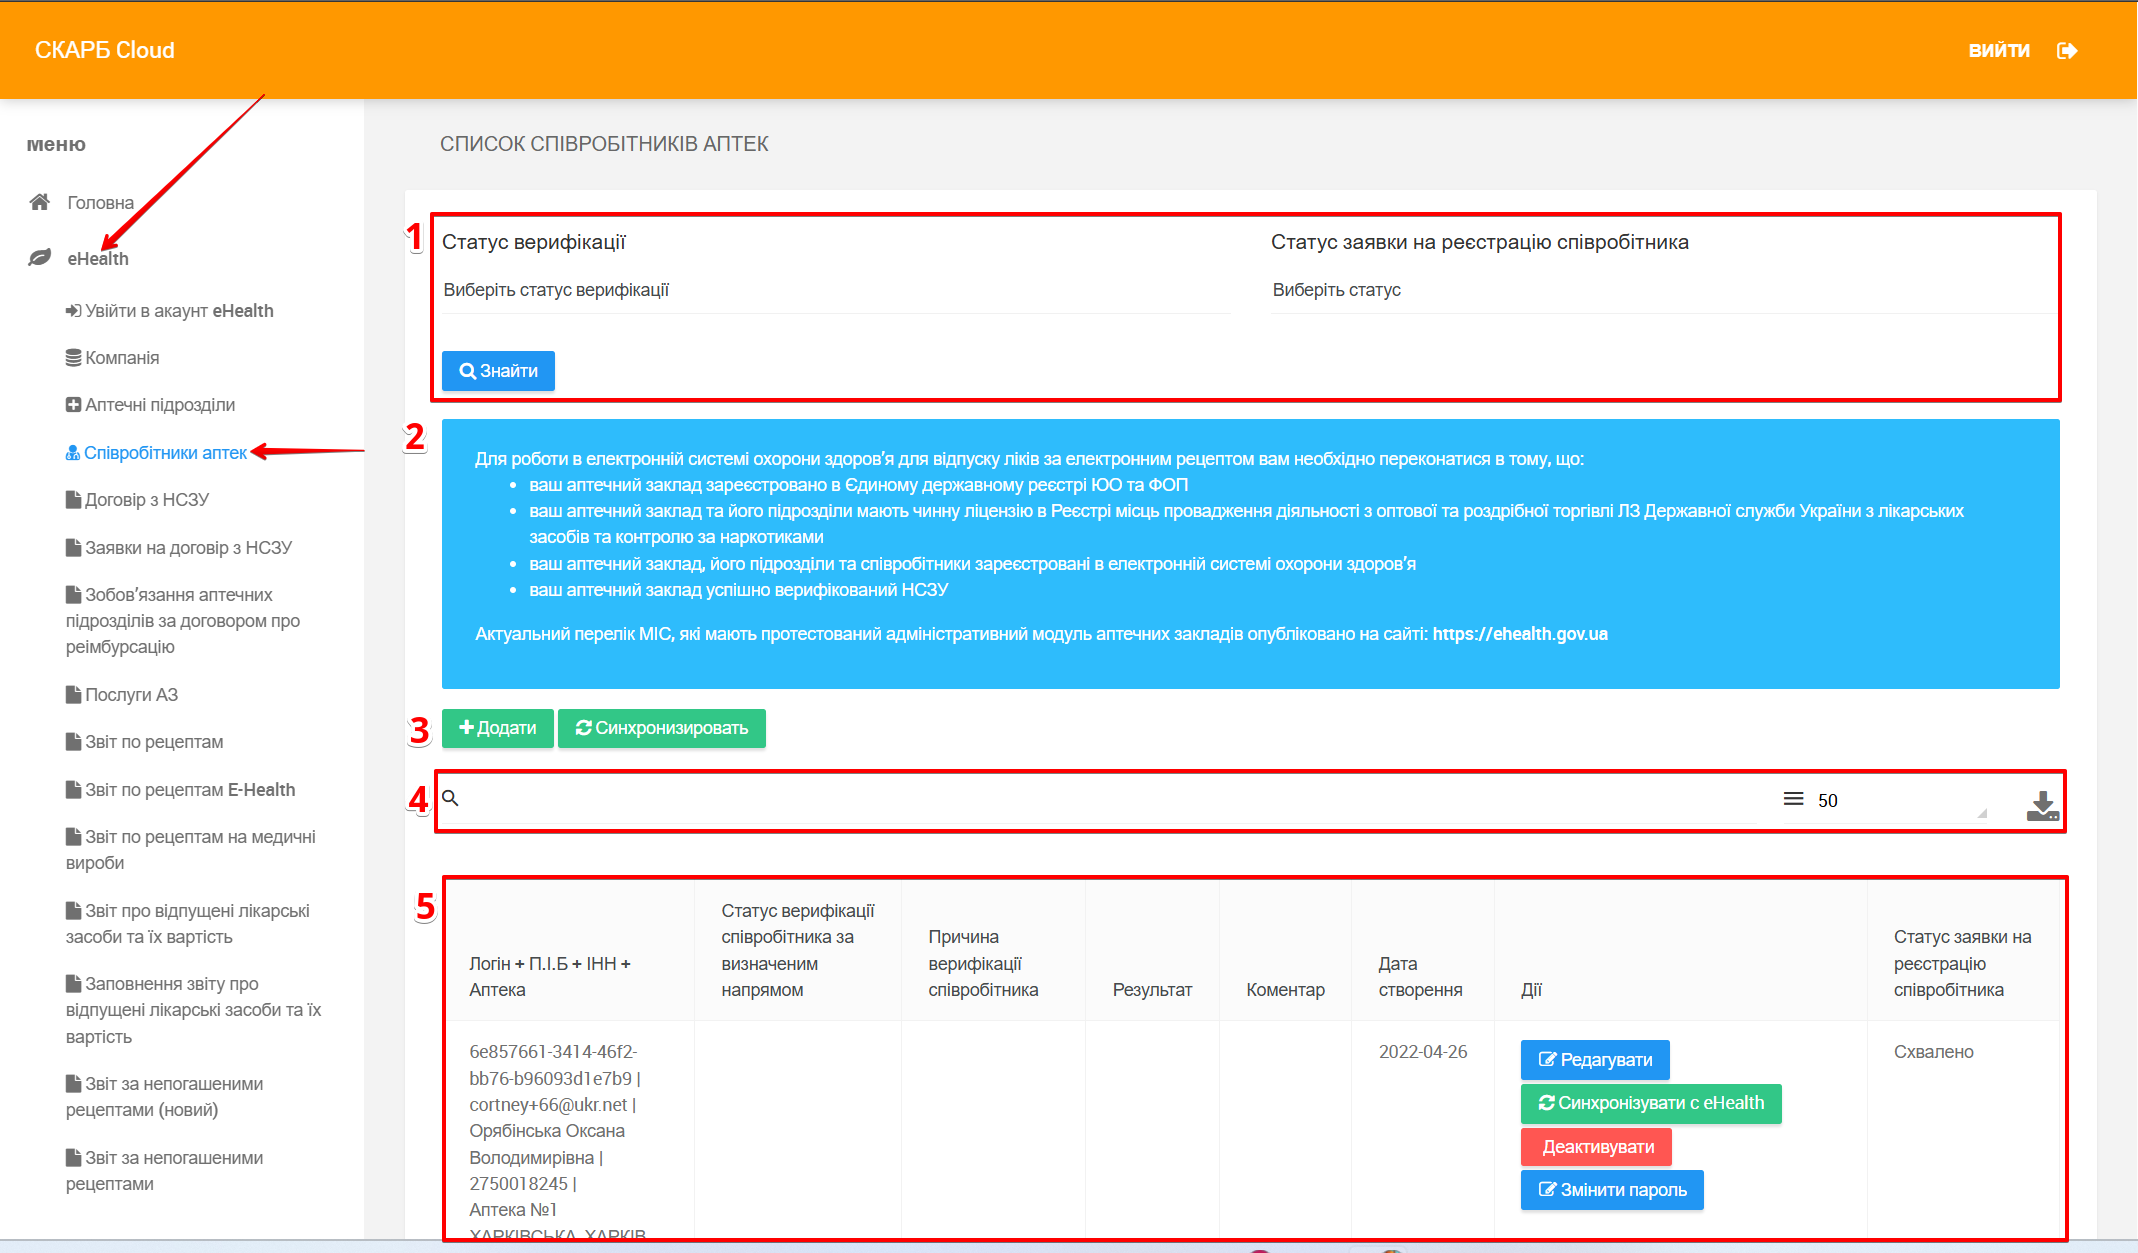The image size is (2138, 1253).
Task: Click into the table search input field
Action: click(1100, 799)
